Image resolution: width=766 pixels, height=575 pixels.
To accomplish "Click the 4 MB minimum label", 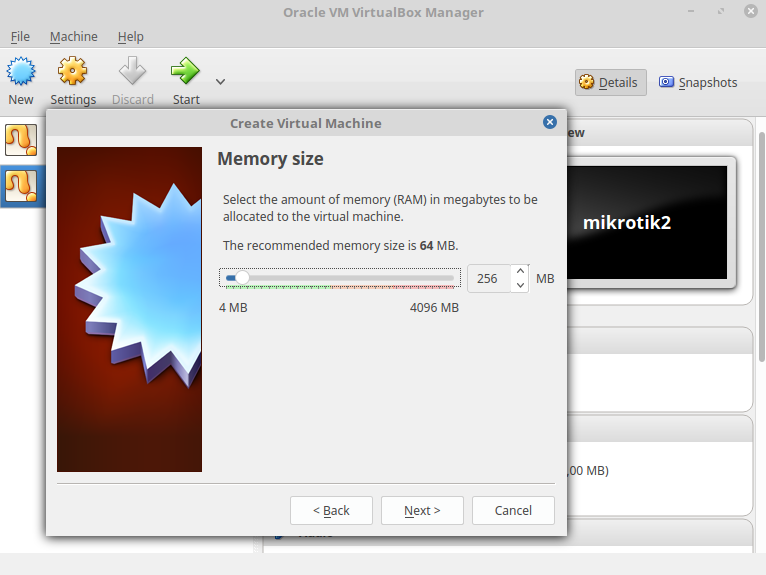I will (233, 308).
